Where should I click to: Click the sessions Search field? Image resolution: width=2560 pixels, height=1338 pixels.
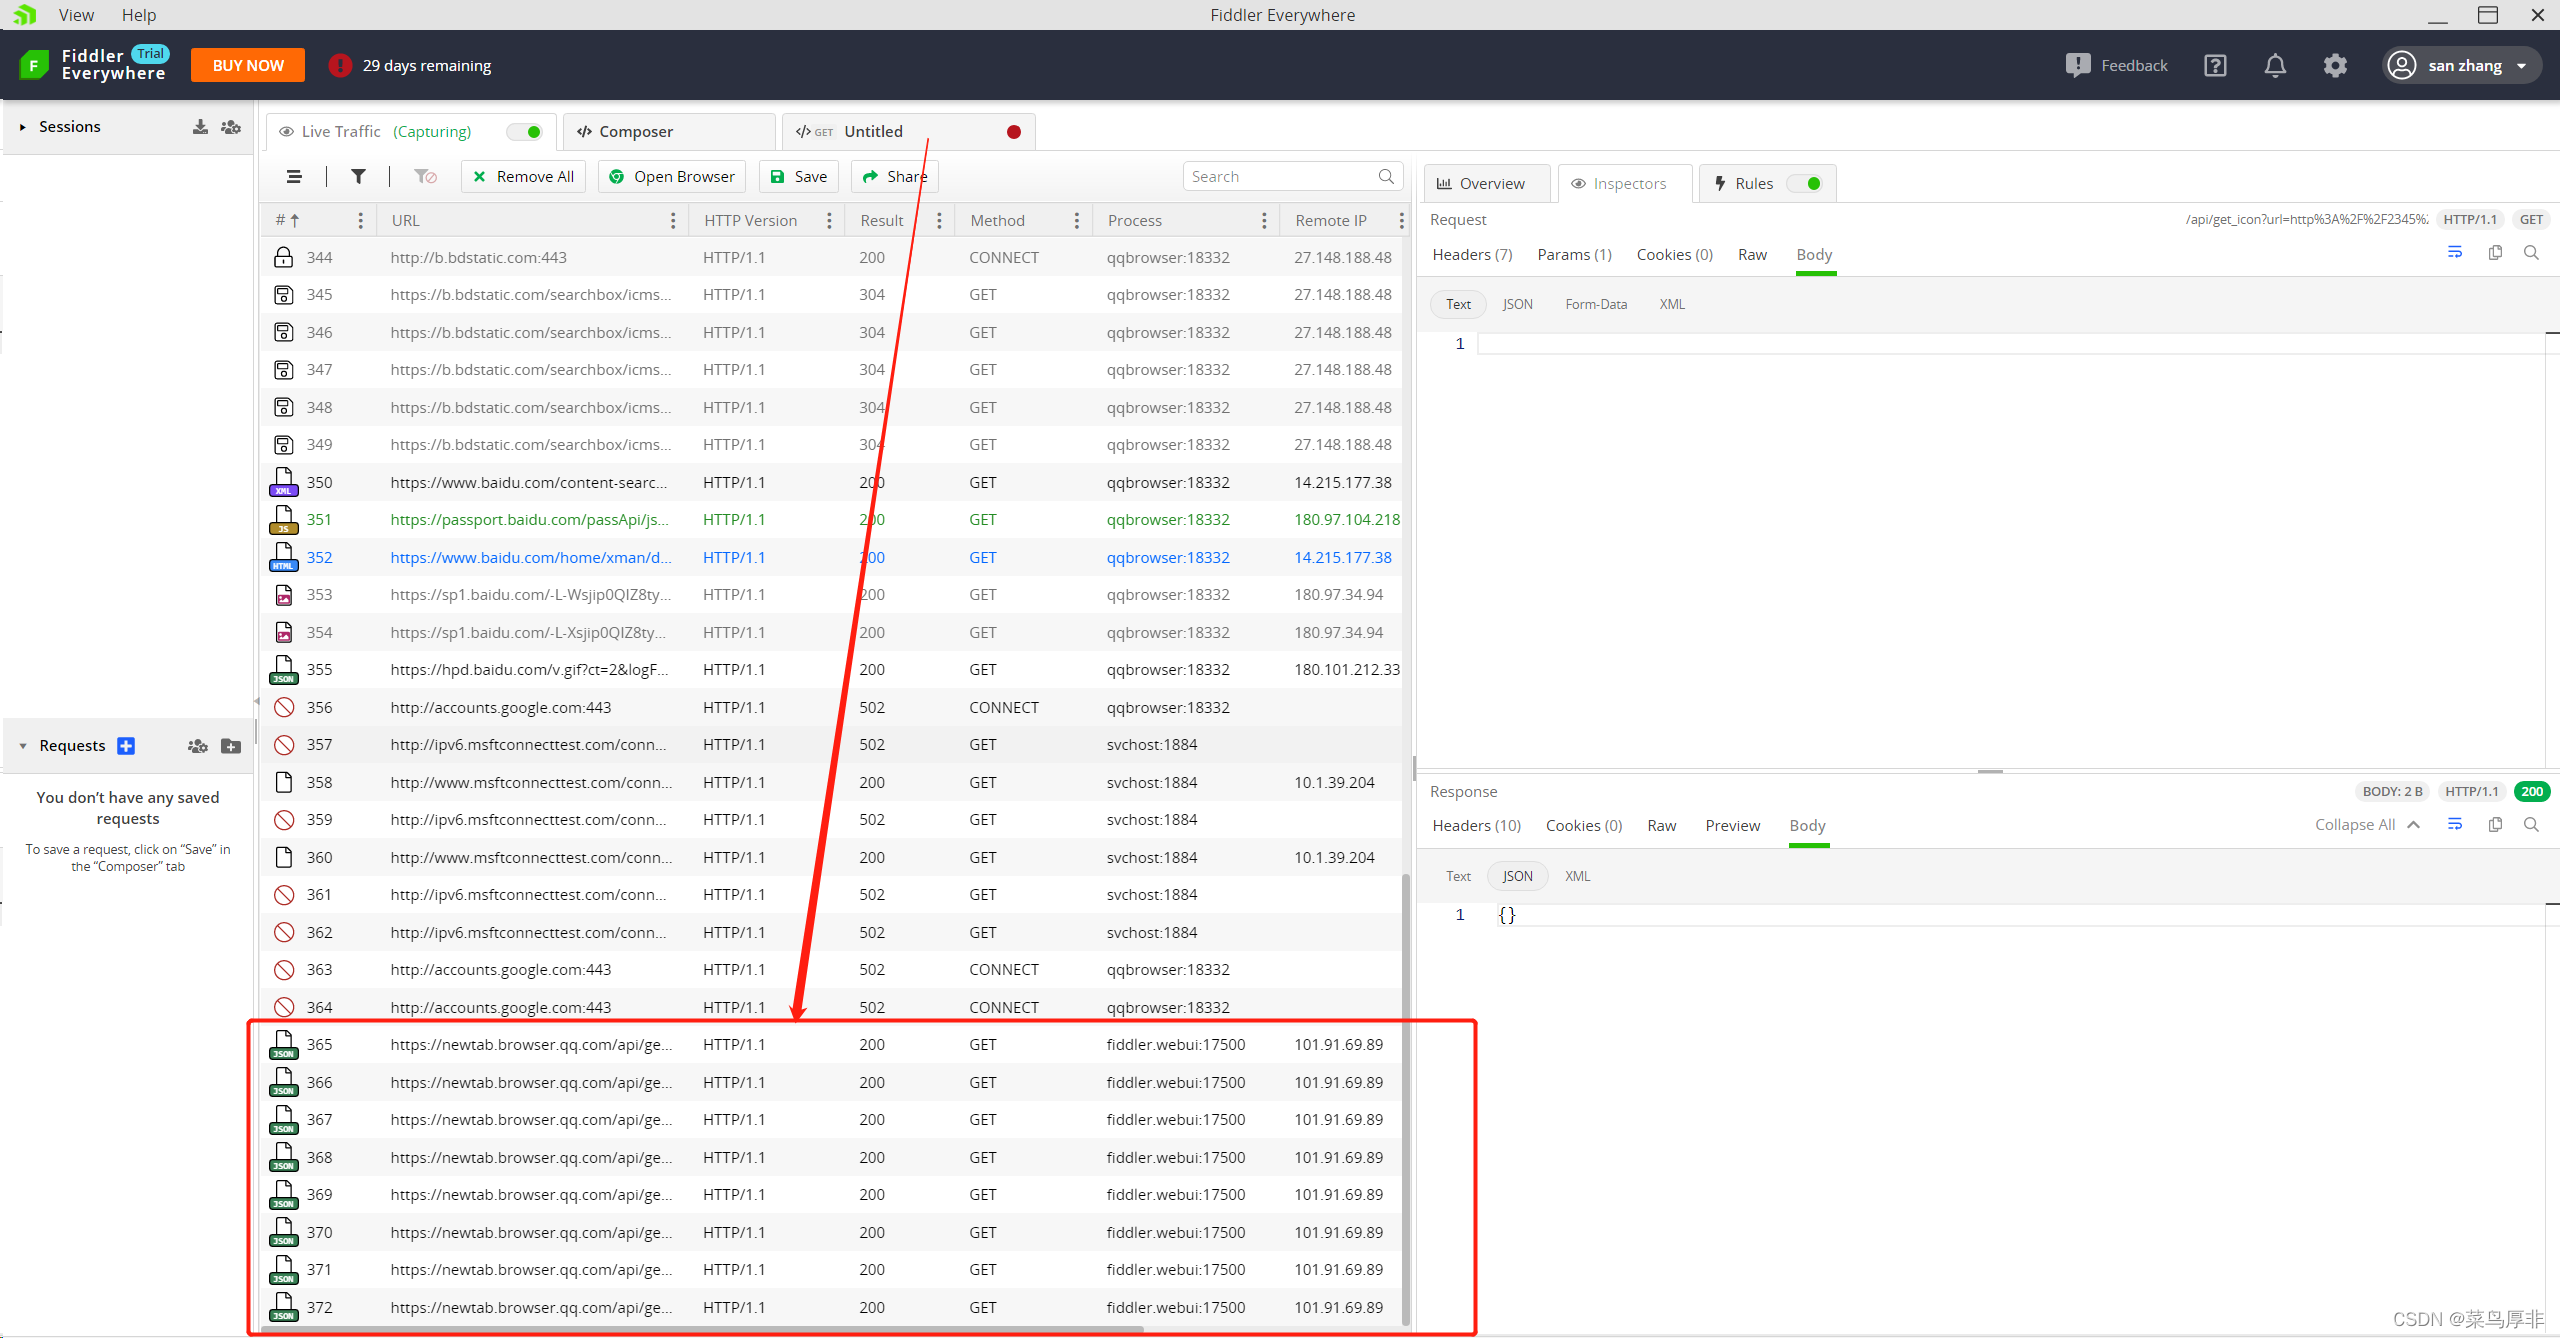[x=1280, y=177]
